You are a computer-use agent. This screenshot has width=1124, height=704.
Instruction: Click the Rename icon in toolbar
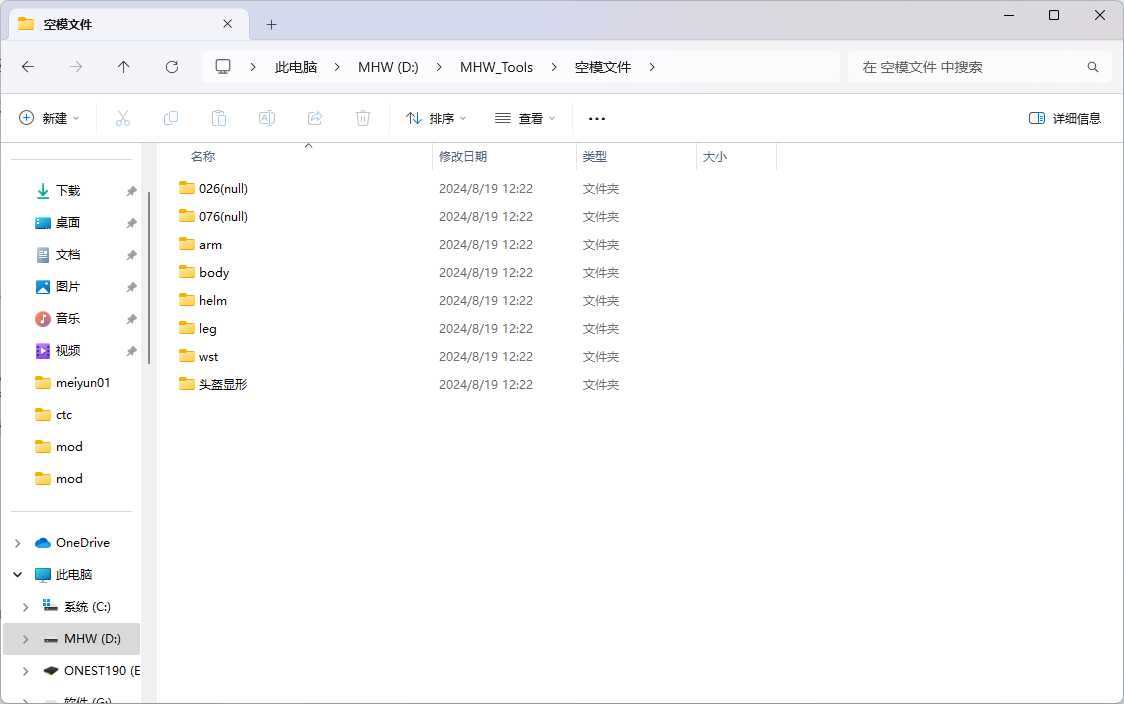tap(267, 118)
